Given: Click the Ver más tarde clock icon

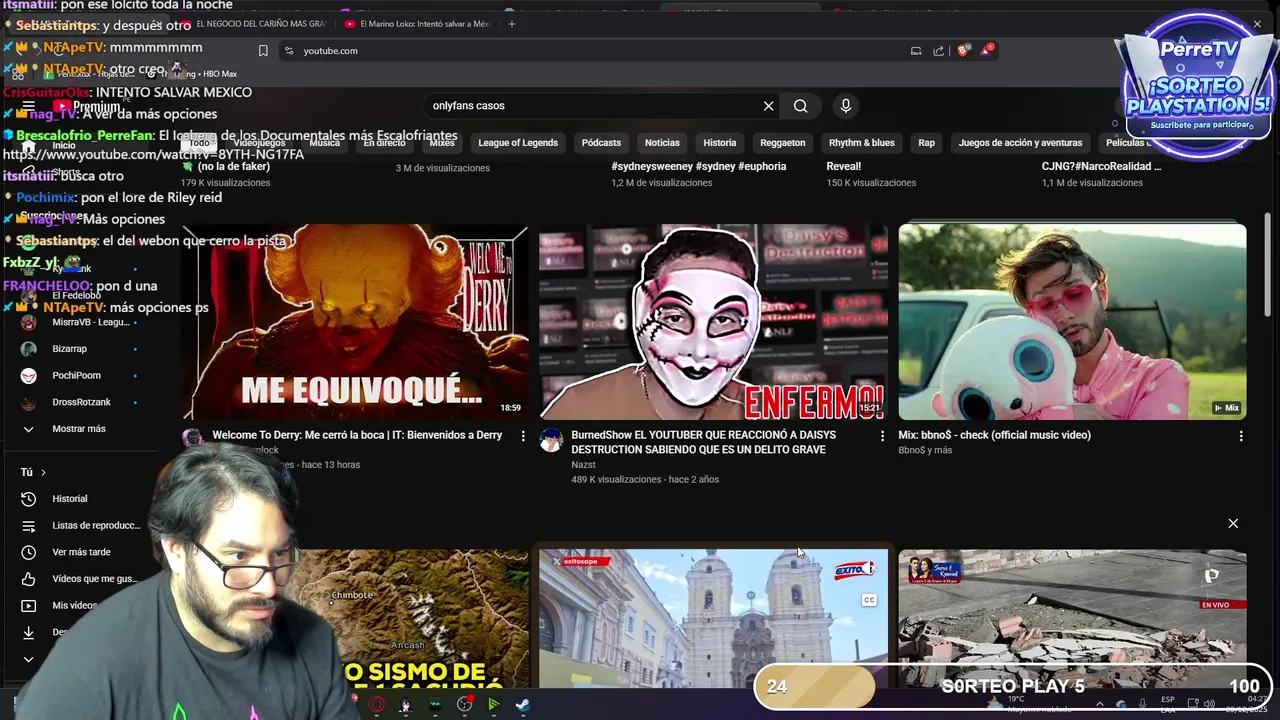Looking at the screenshot, I should click(29, 552).
